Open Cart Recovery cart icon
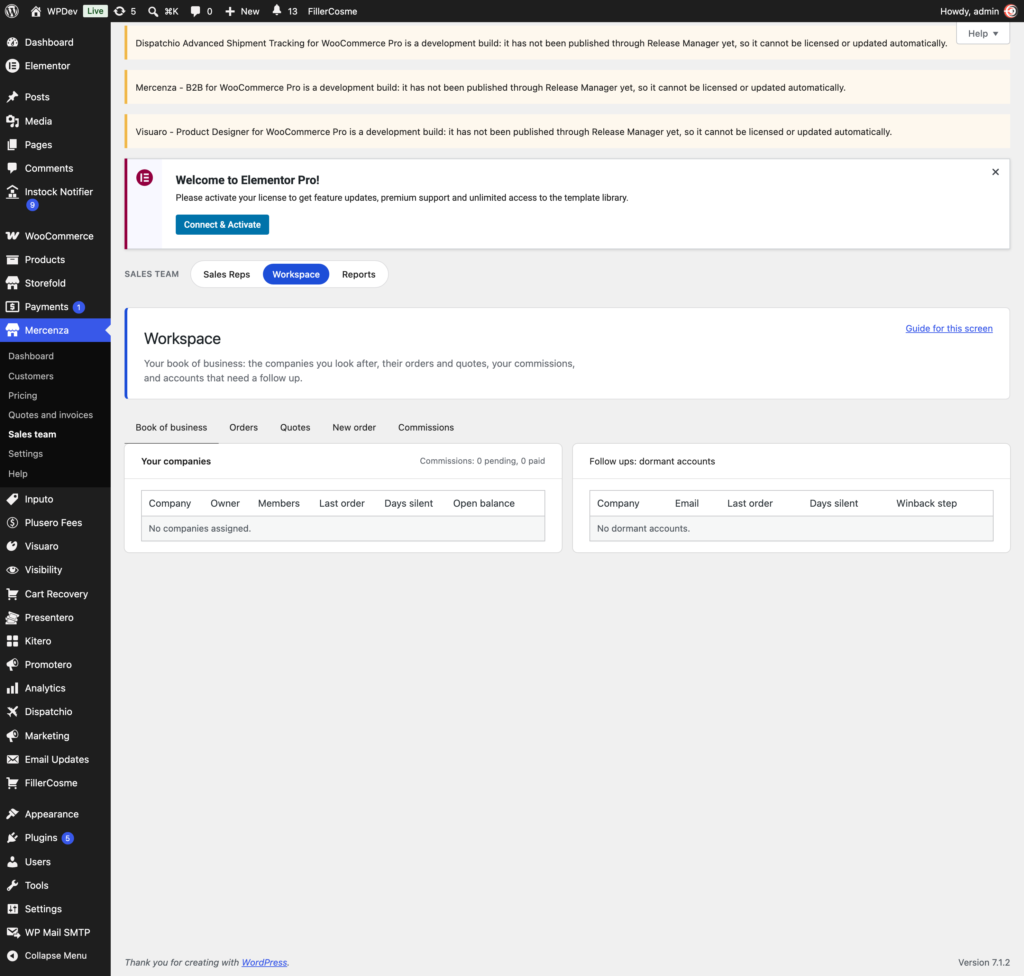 (12, 594)
